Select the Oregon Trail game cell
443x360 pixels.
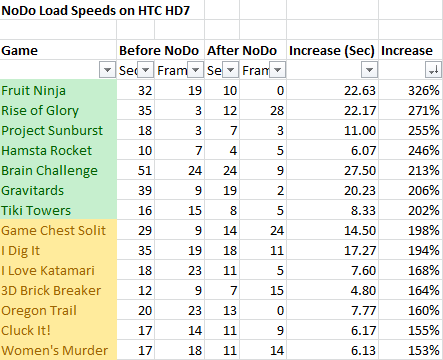58,310
